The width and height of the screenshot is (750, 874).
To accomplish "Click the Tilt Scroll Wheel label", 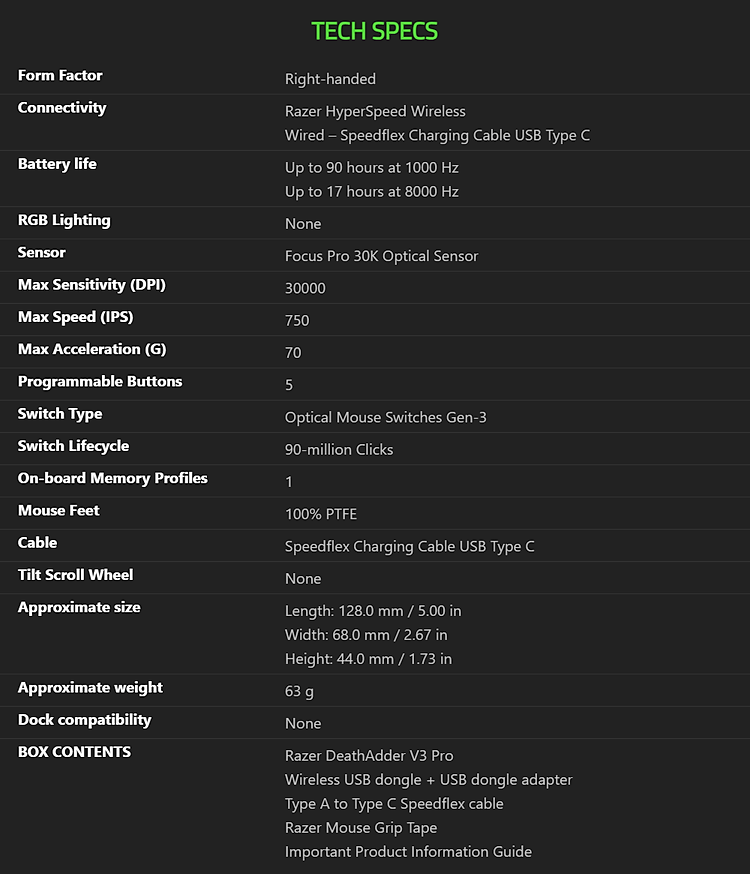I will coord(75,575).
